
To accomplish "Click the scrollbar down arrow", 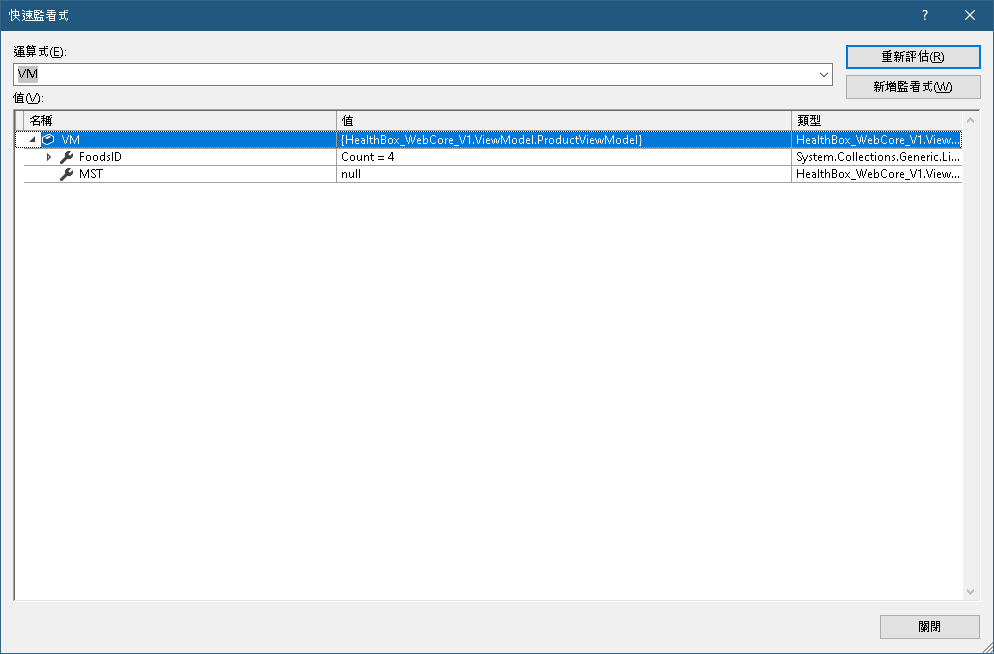I will click(x=971, y=591).
